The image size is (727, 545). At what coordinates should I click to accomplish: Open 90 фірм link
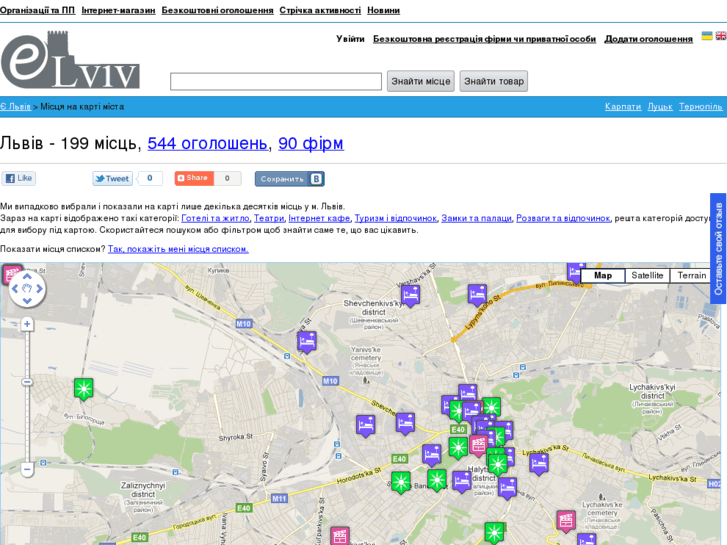[311, 143]
